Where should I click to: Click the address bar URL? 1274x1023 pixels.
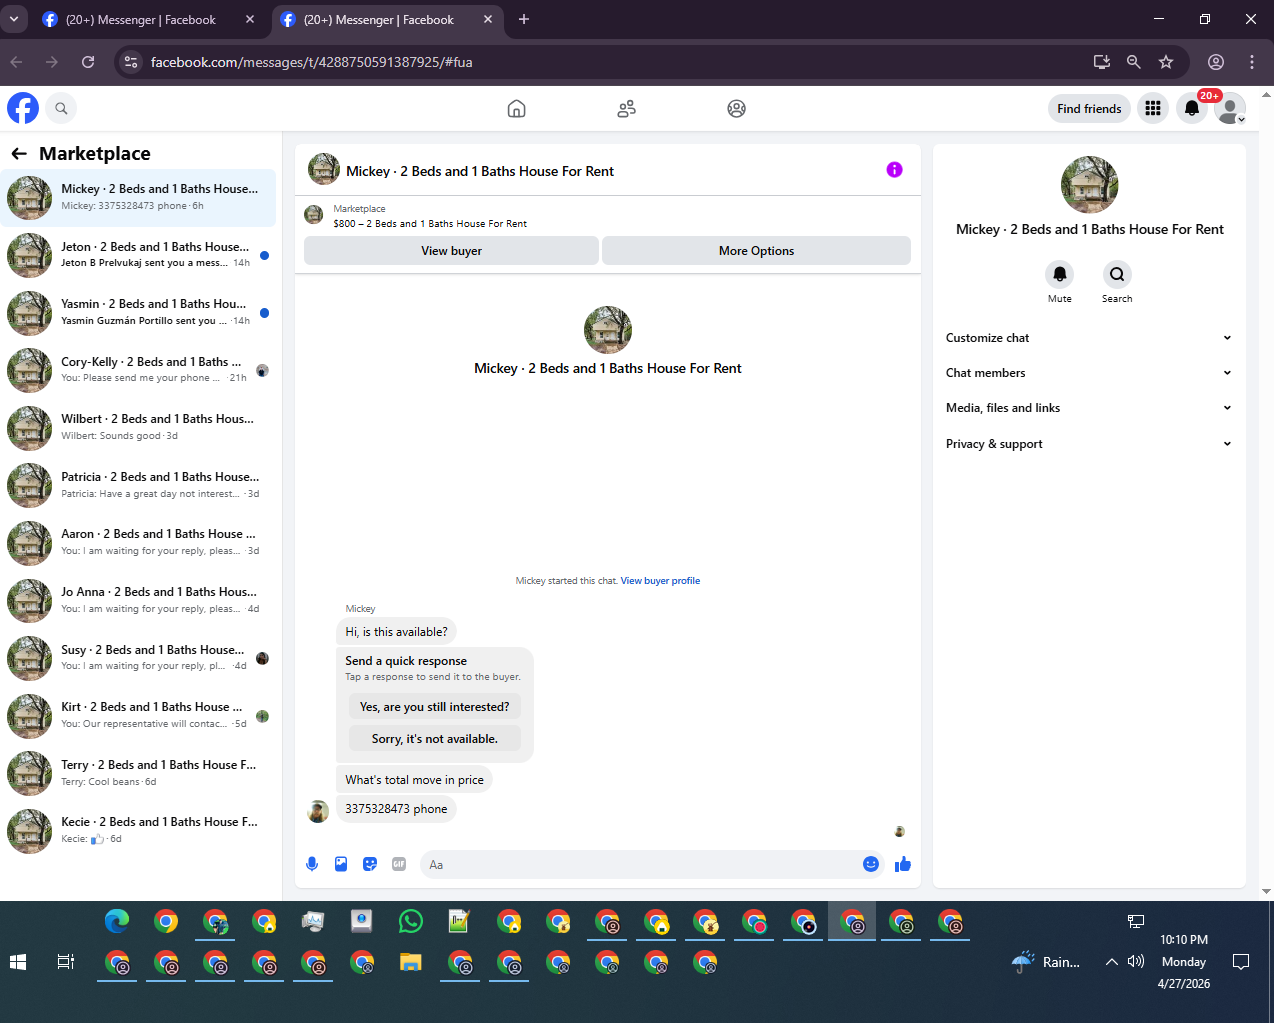311,62
